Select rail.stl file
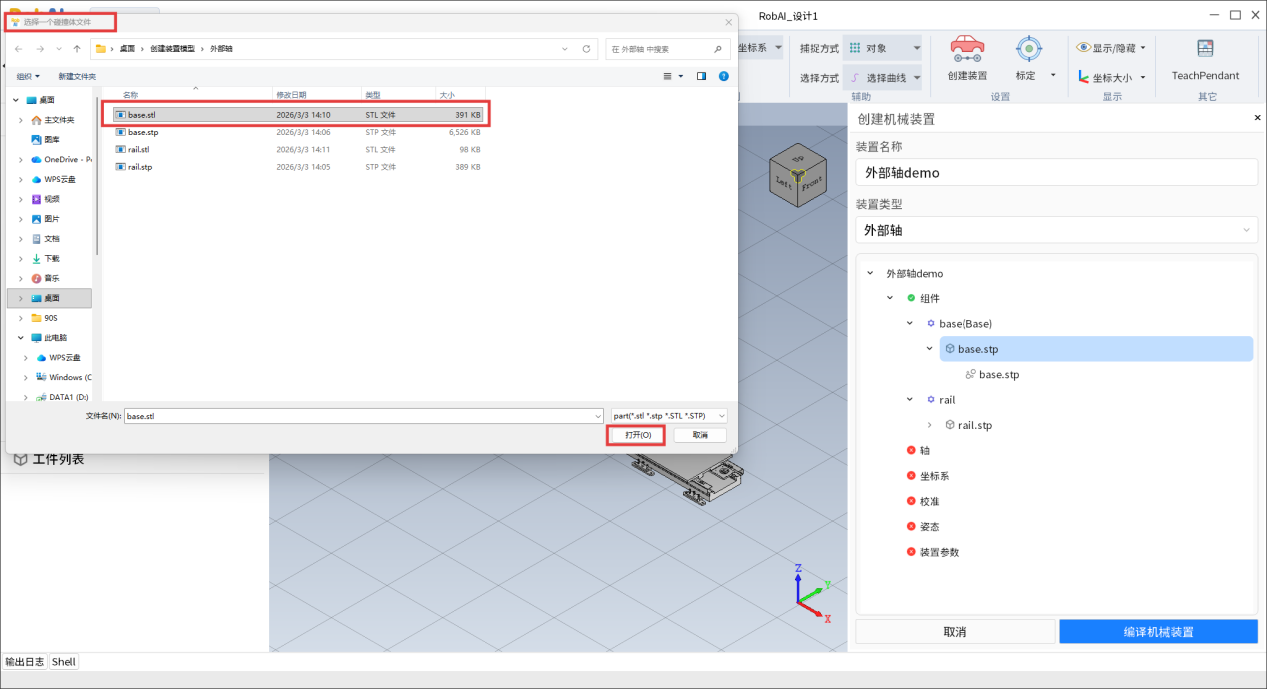 (297, 149)
